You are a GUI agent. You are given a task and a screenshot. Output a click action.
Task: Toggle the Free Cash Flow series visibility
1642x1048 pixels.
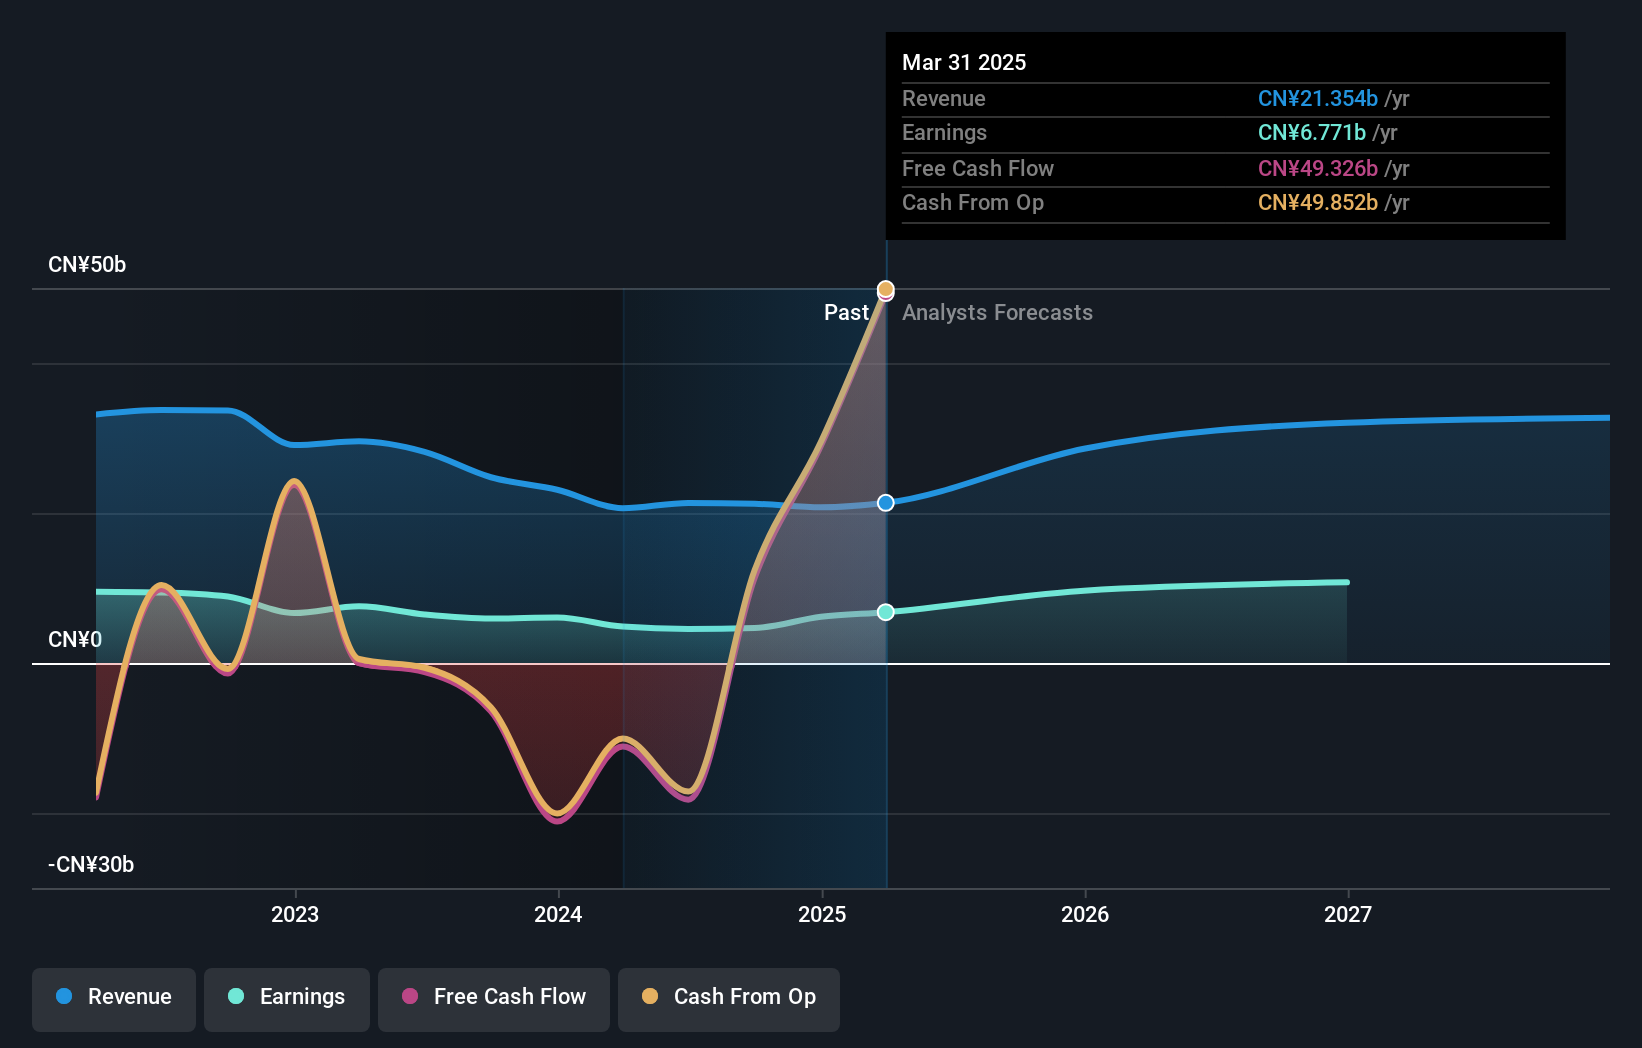pos(493,997)
